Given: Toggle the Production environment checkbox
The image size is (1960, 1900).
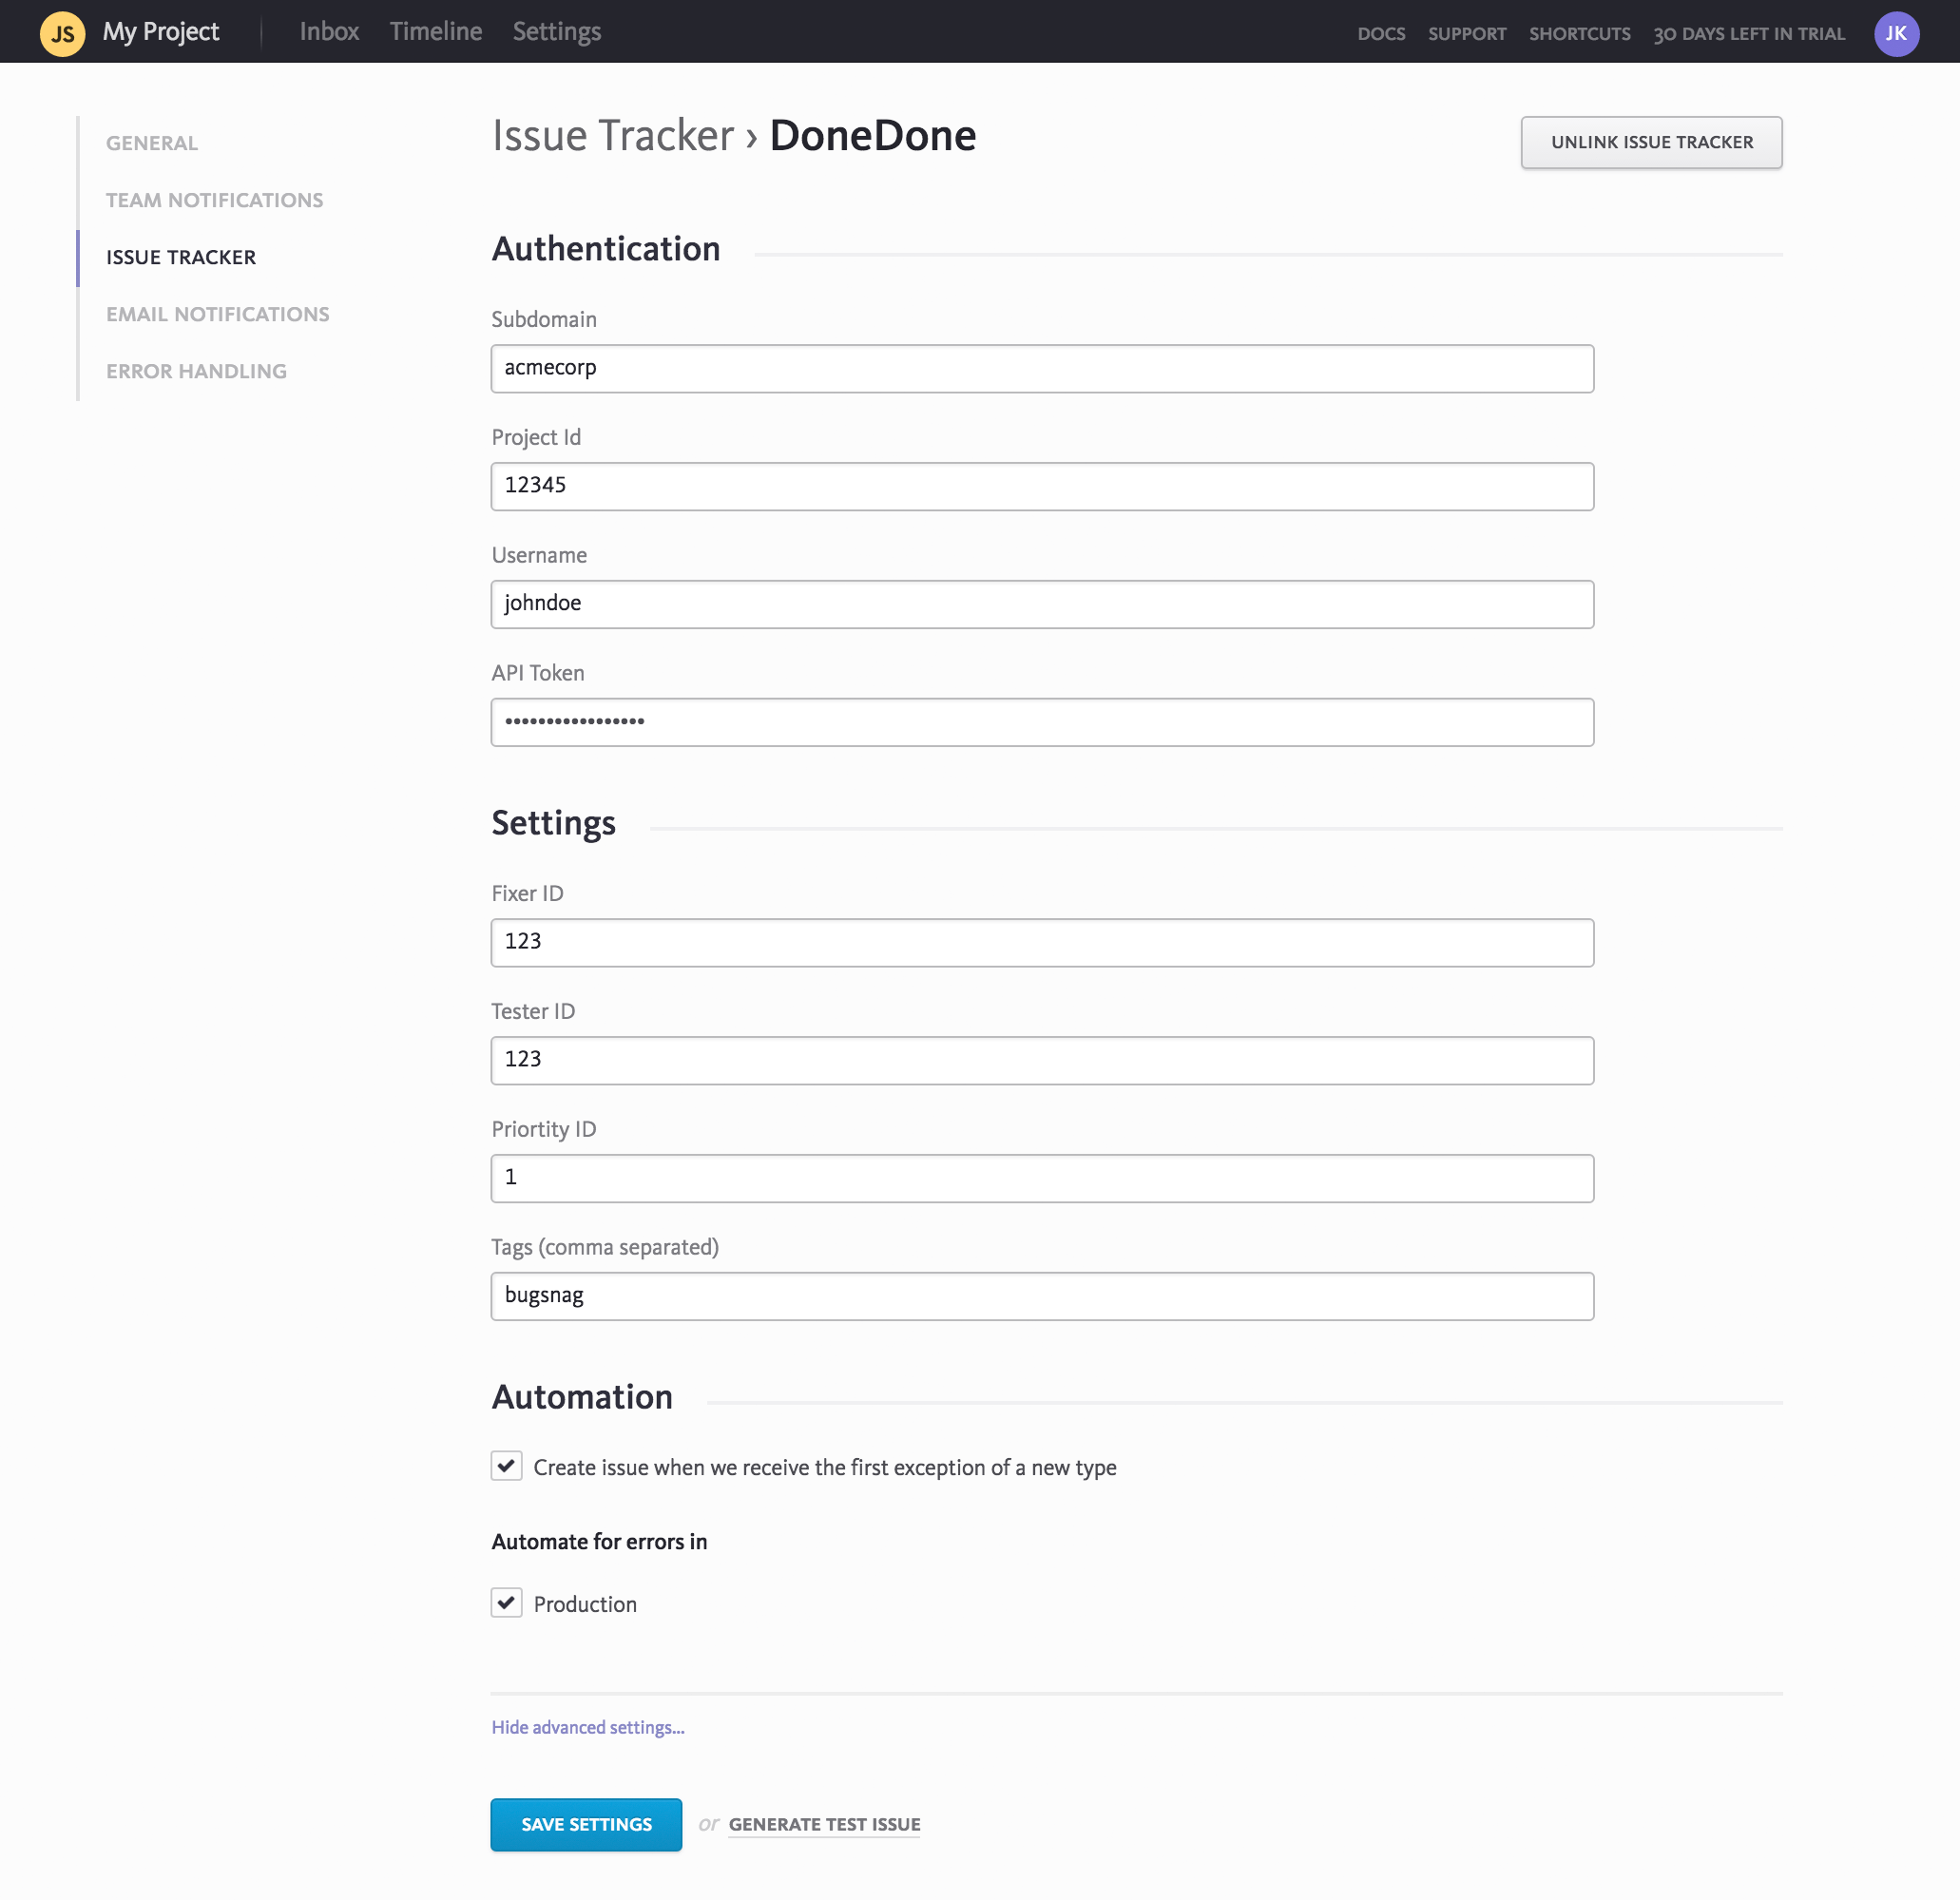Looking at the screenshot, I should point(506,1602).
